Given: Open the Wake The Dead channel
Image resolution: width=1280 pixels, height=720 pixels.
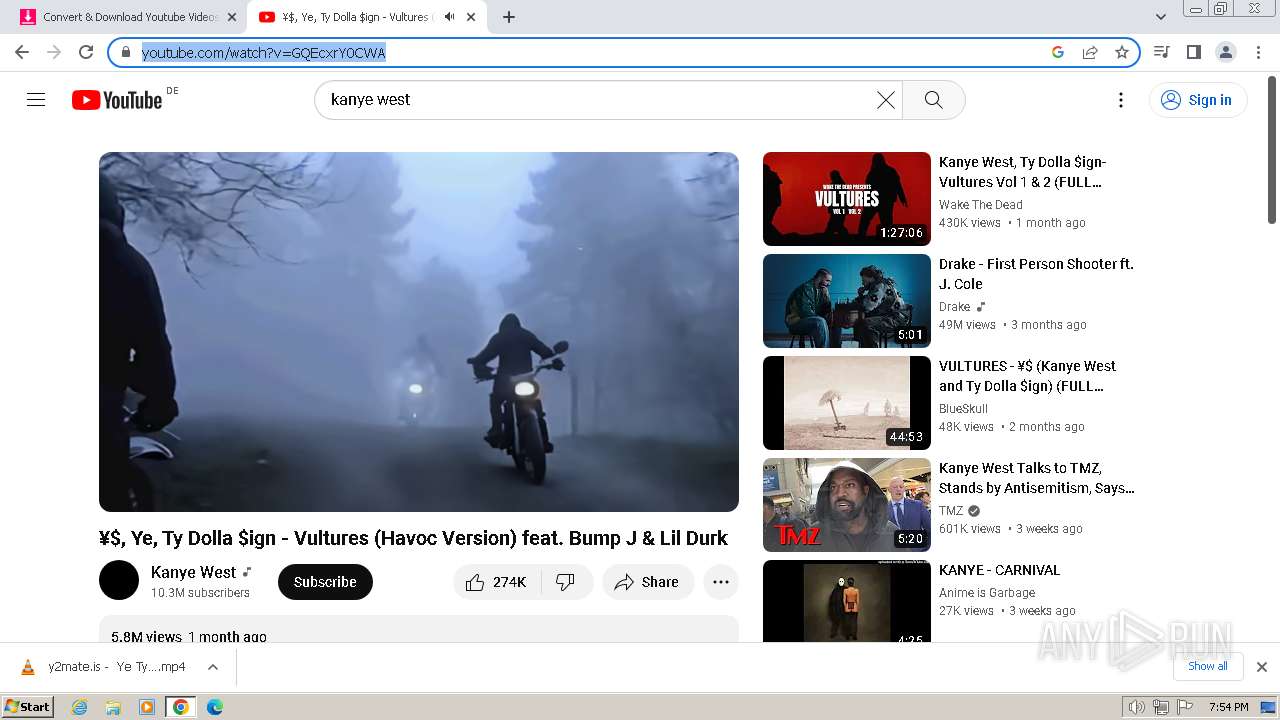Looking at the screenshot, I should 981,205.
